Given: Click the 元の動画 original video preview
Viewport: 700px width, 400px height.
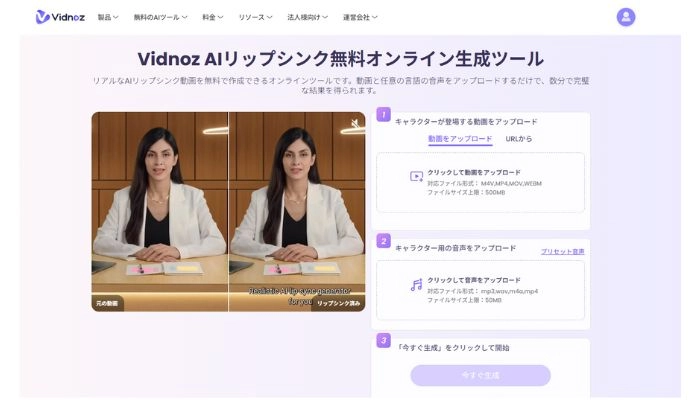Looking at the screenshot, I should [160, 212].
